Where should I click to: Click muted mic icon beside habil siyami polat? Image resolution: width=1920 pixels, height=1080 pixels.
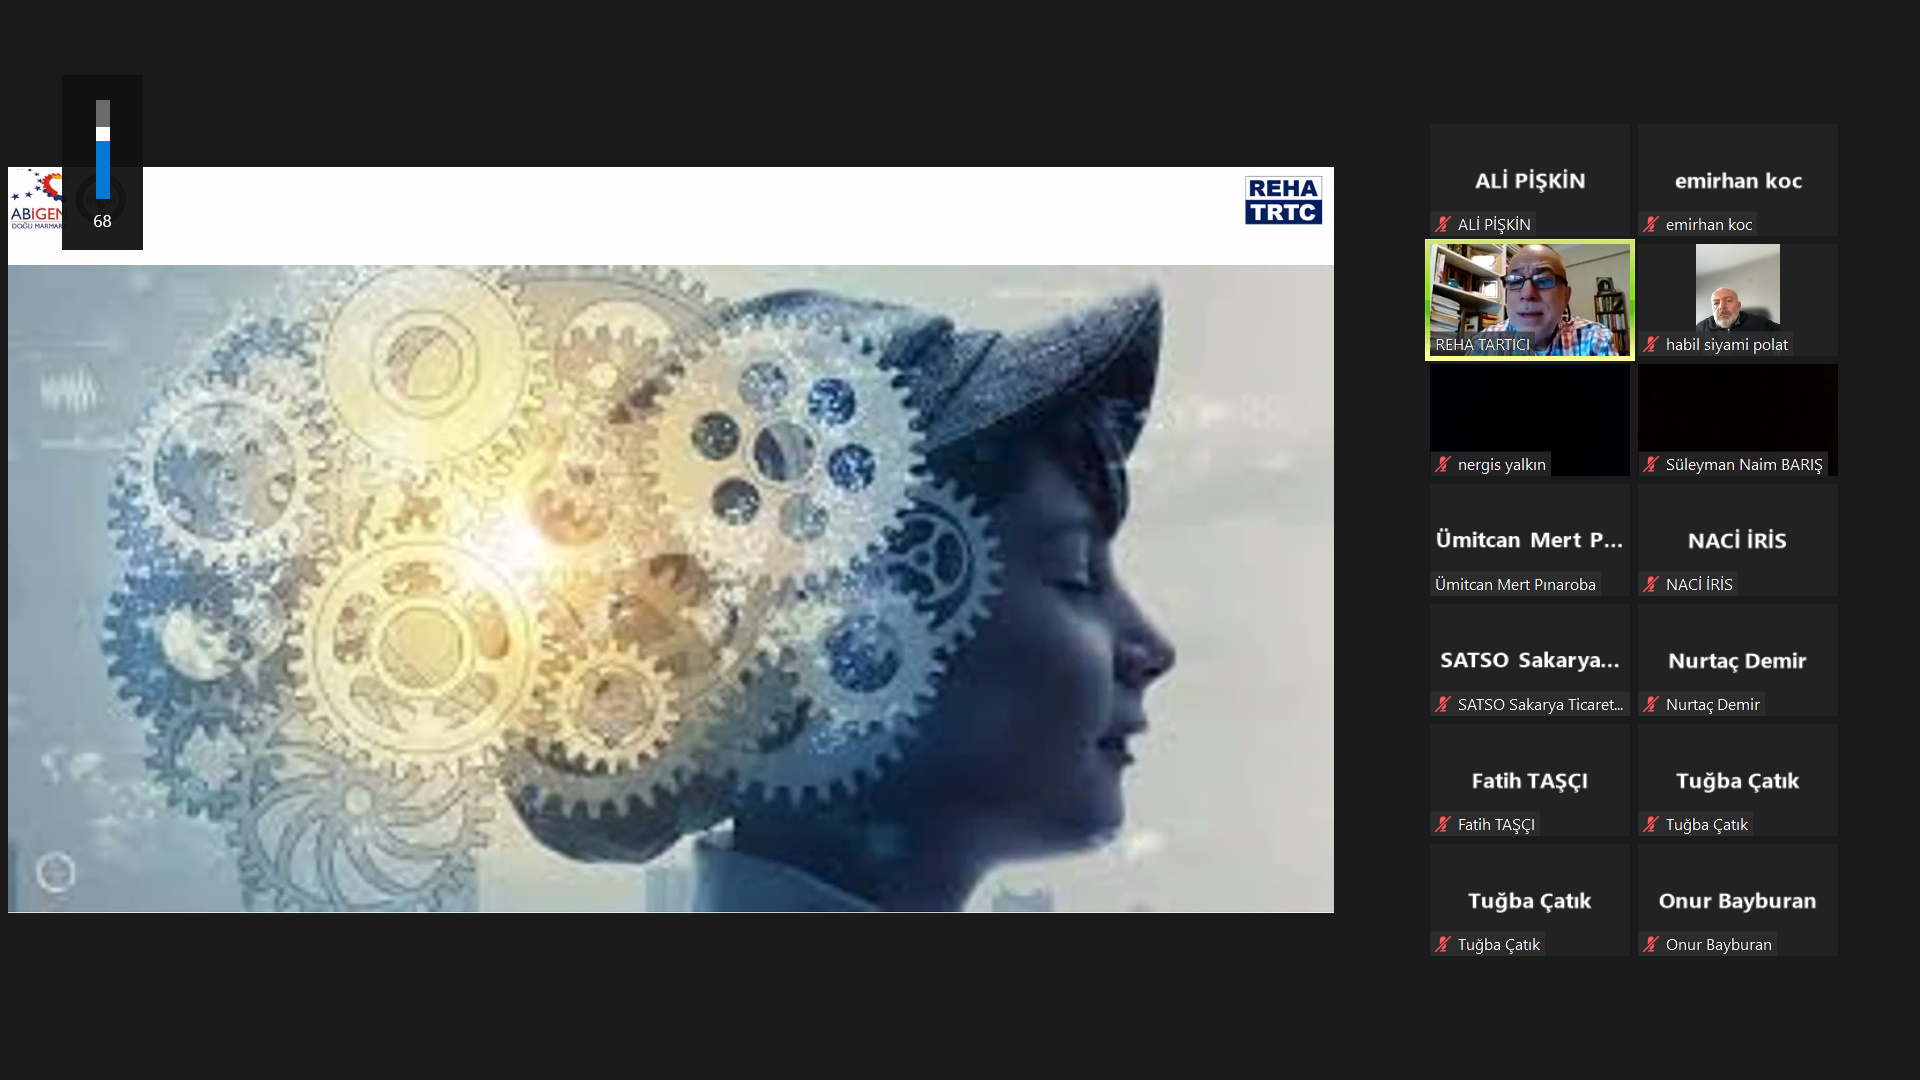(1651, 345)
